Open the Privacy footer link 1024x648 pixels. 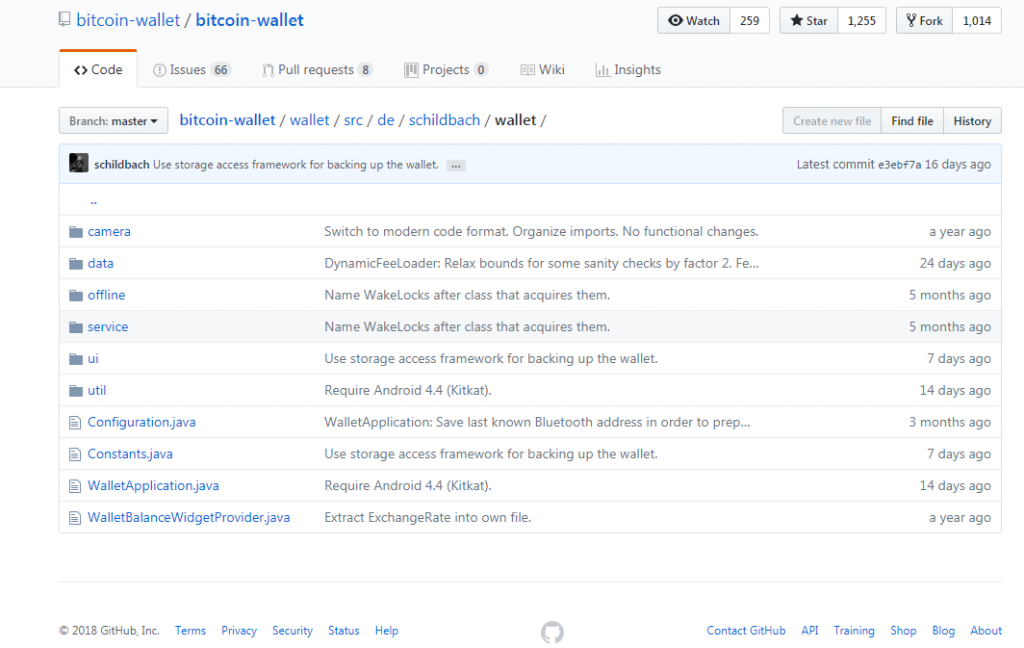[239, 631]
